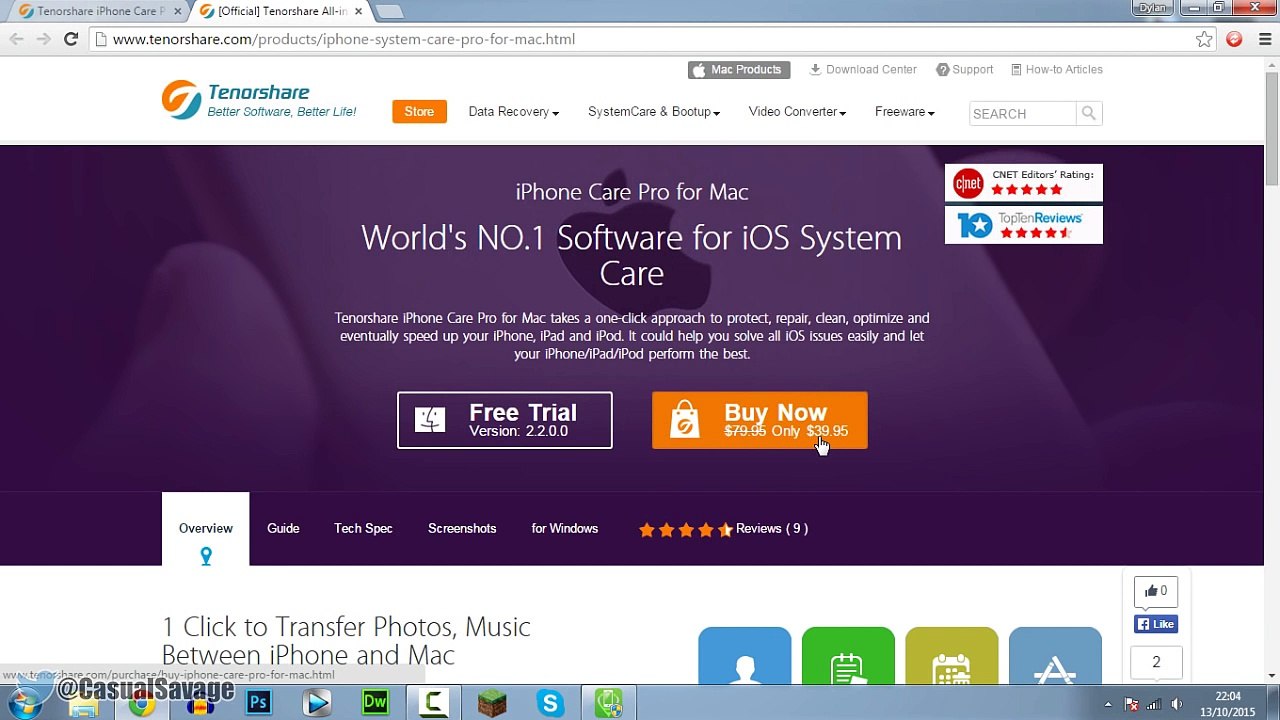Click the search magnifier icon

click(1089, 113)
